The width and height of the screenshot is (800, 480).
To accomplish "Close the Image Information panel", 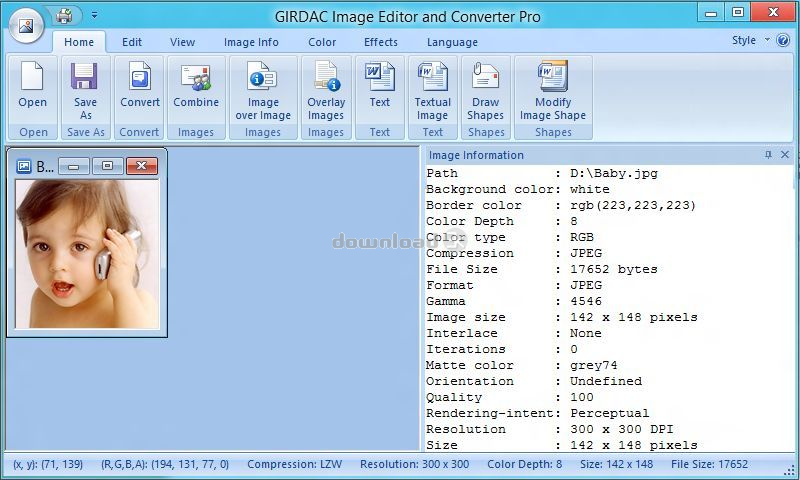I will (x=785, y=155).
